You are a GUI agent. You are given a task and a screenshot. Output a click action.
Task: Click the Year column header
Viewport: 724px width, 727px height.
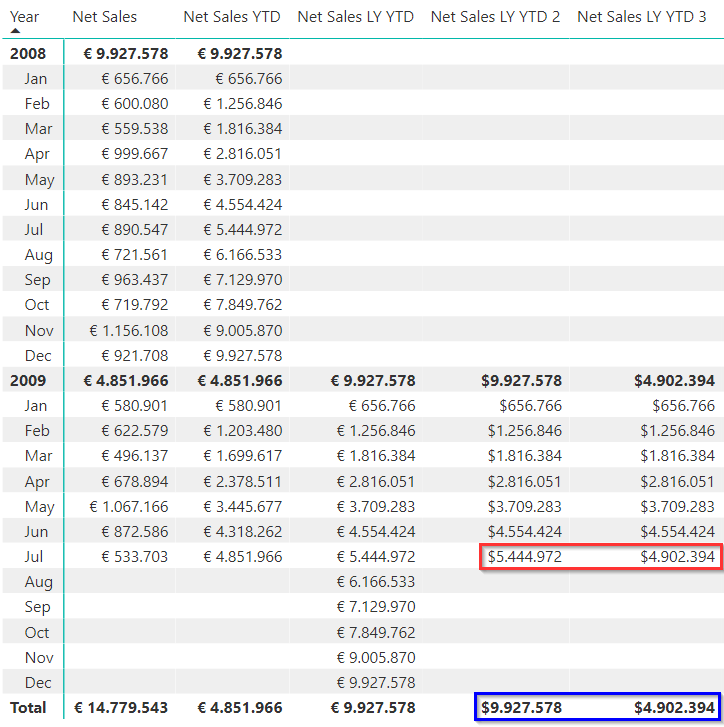(x=24, y=16)
